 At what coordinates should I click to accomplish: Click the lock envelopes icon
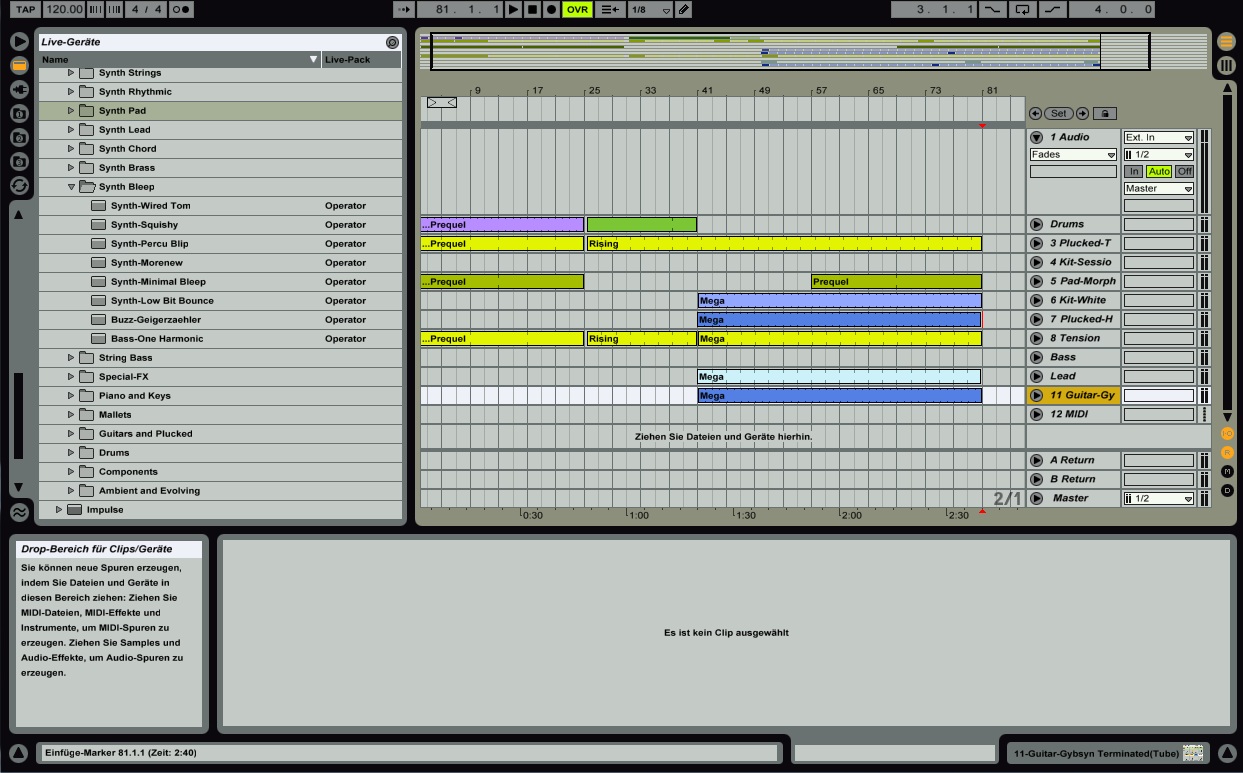point(1105,113)
